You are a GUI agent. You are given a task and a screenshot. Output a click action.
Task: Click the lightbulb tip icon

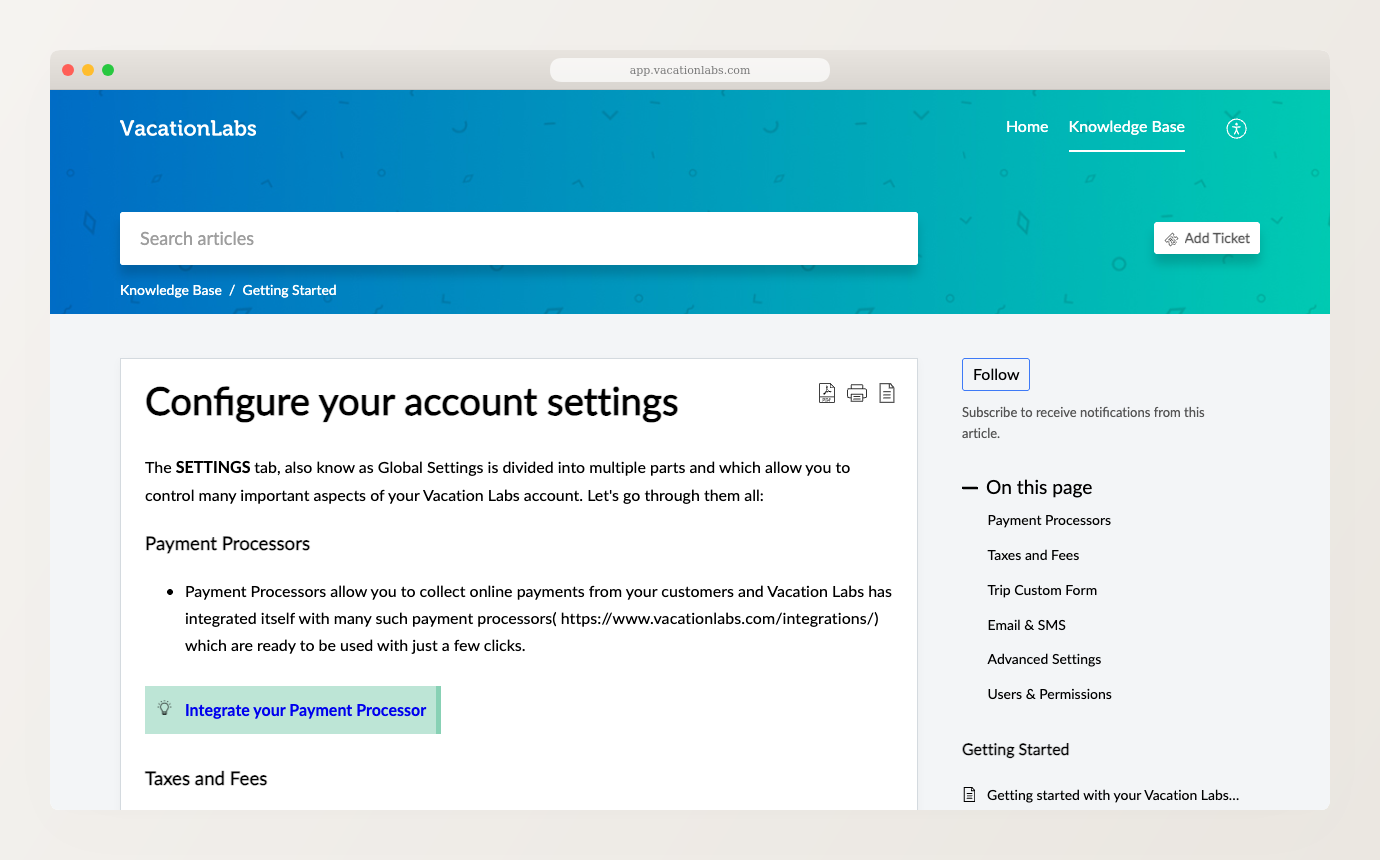point(165,709)
